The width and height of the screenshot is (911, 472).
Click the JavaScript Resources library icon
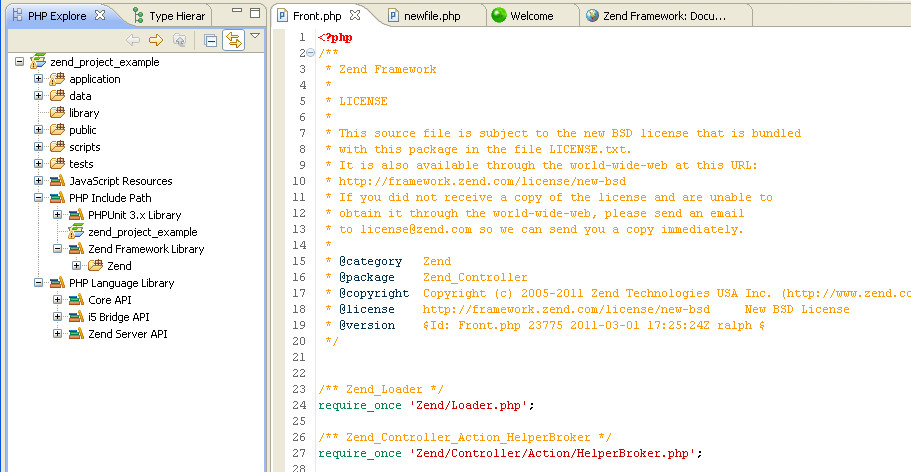57,181
